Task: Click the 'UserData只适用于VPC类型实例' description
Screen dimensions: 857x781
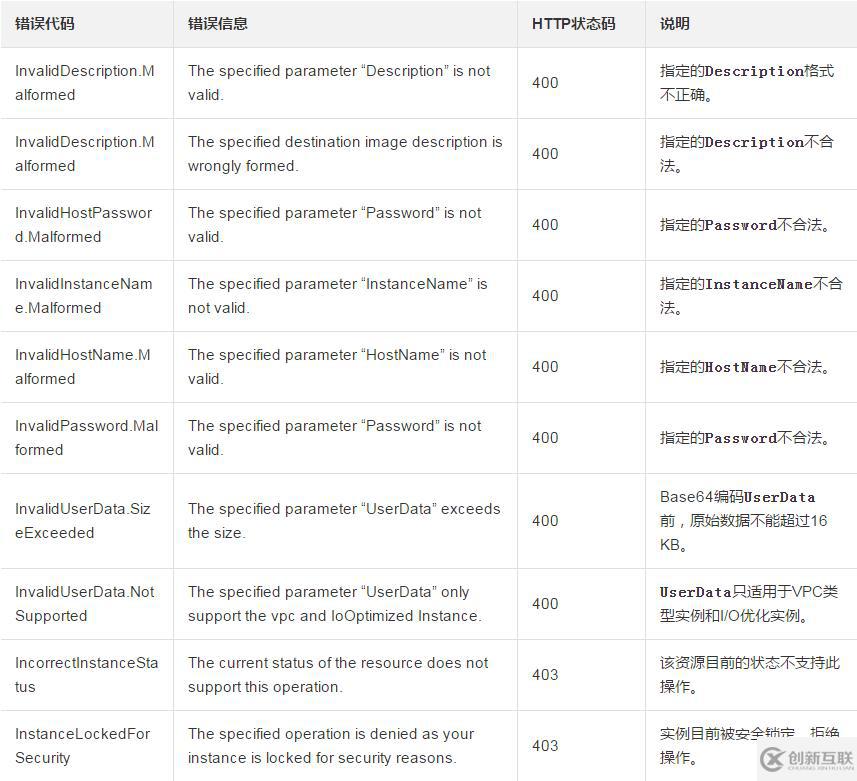Action: pyautogui.click(x=738, y=604)
